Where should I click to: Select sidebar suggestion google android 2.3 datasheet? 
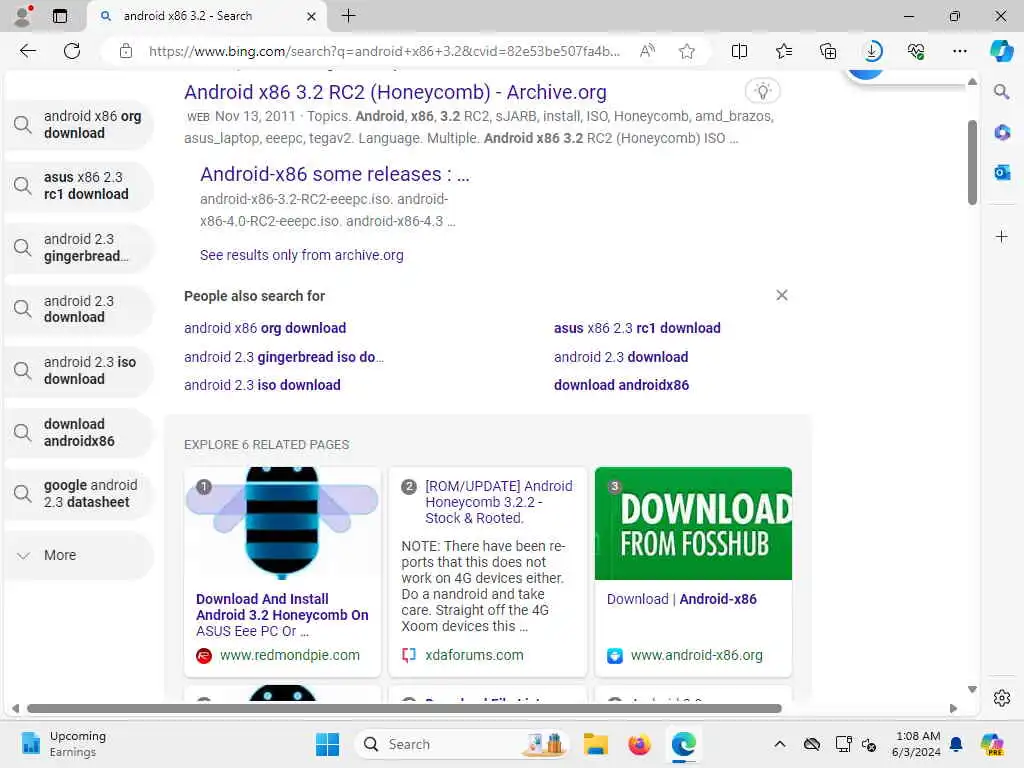point(78,494)
